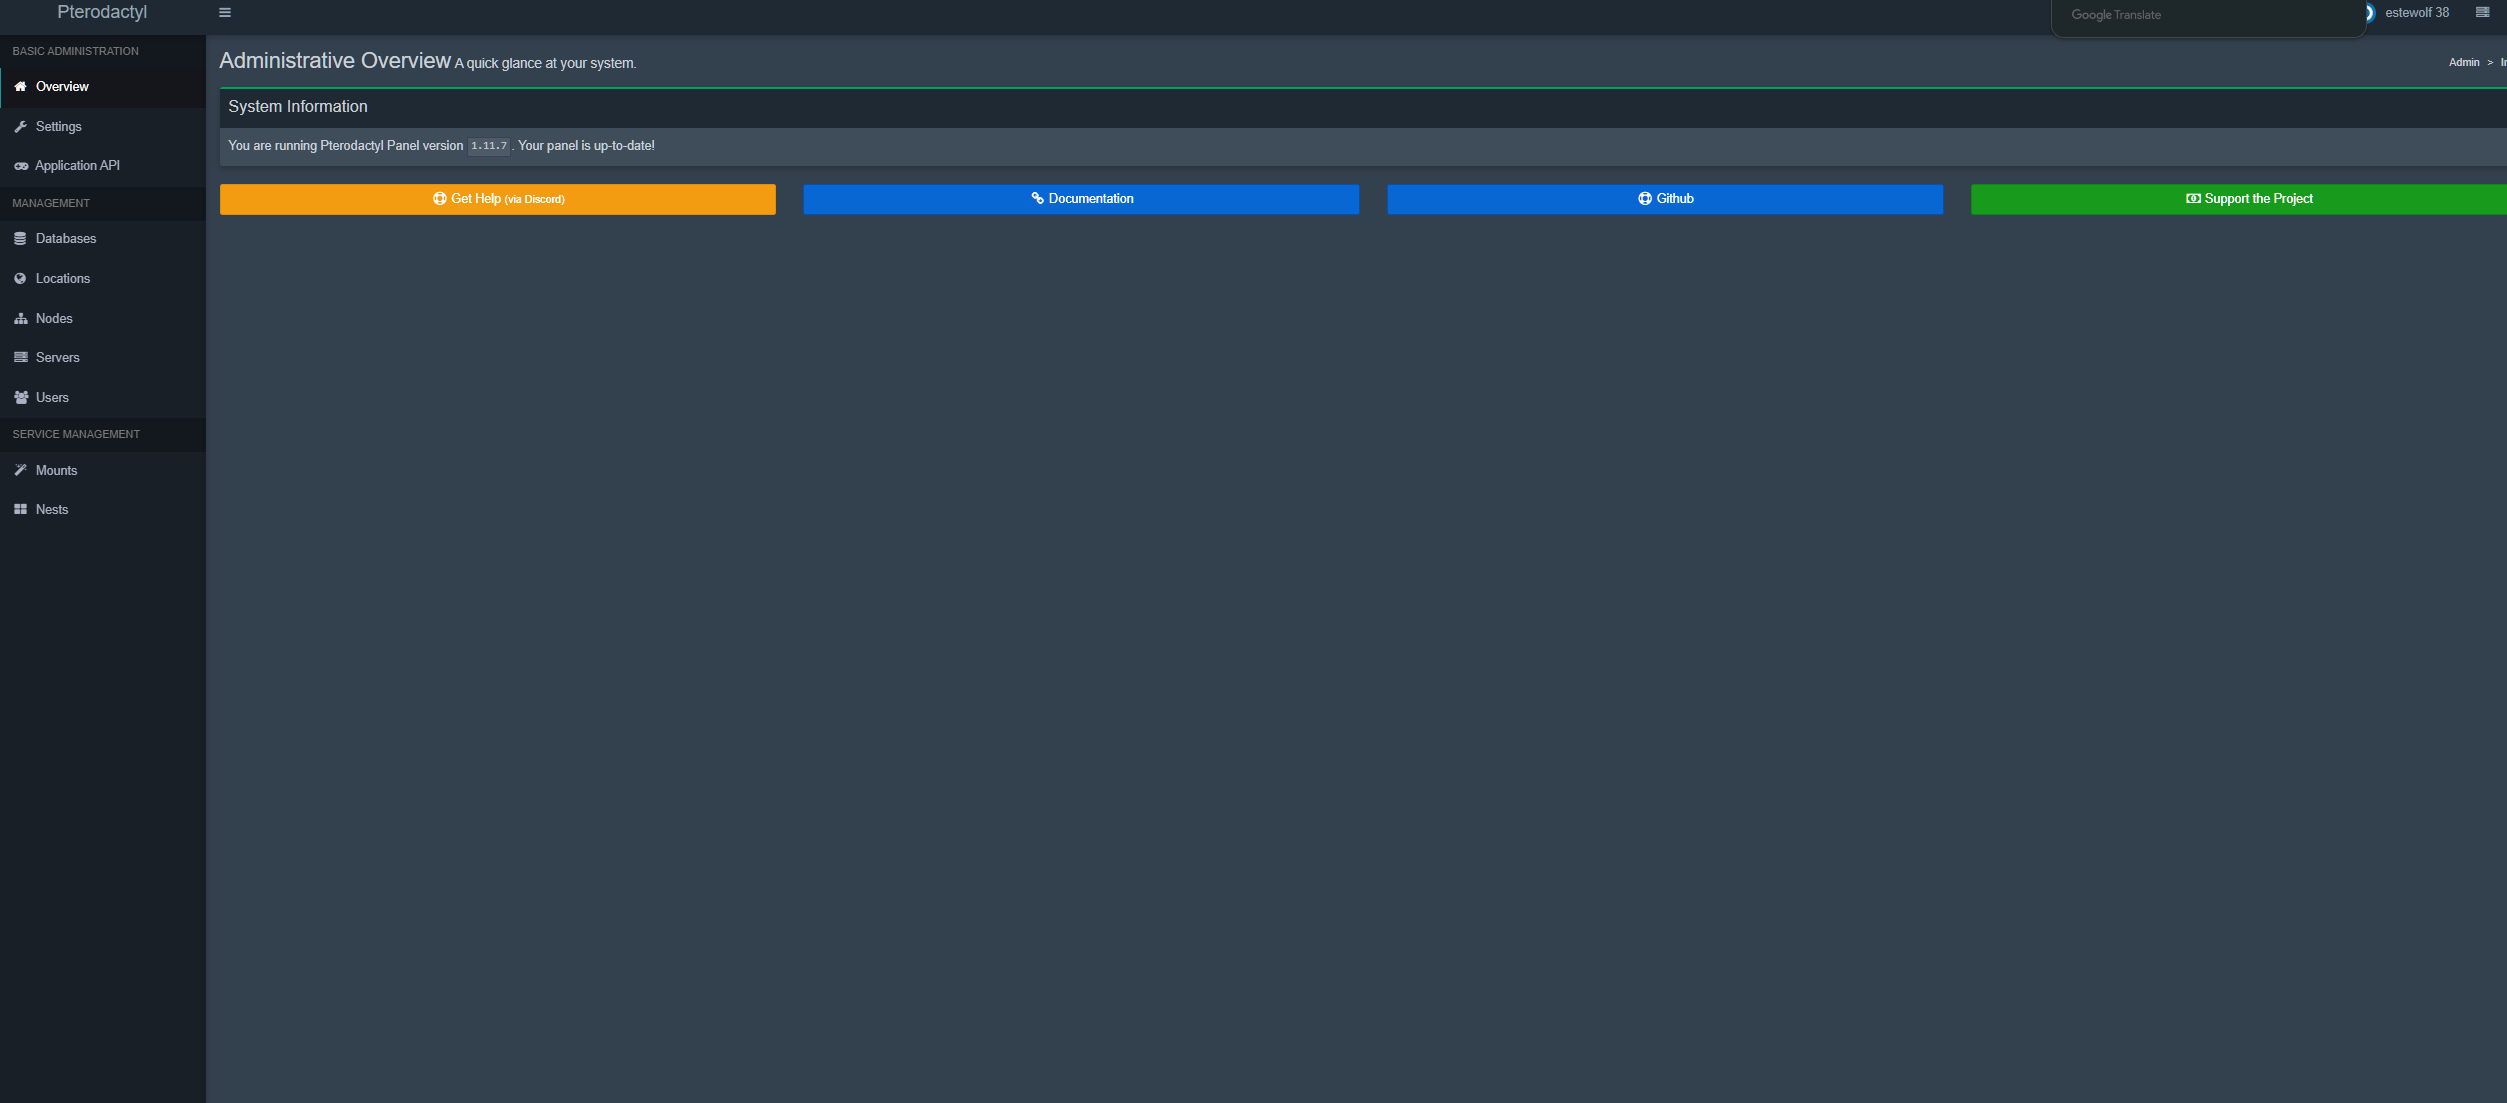2507x1103 pixels.
Task: Click the Locations globe icon
Action: 20,279
